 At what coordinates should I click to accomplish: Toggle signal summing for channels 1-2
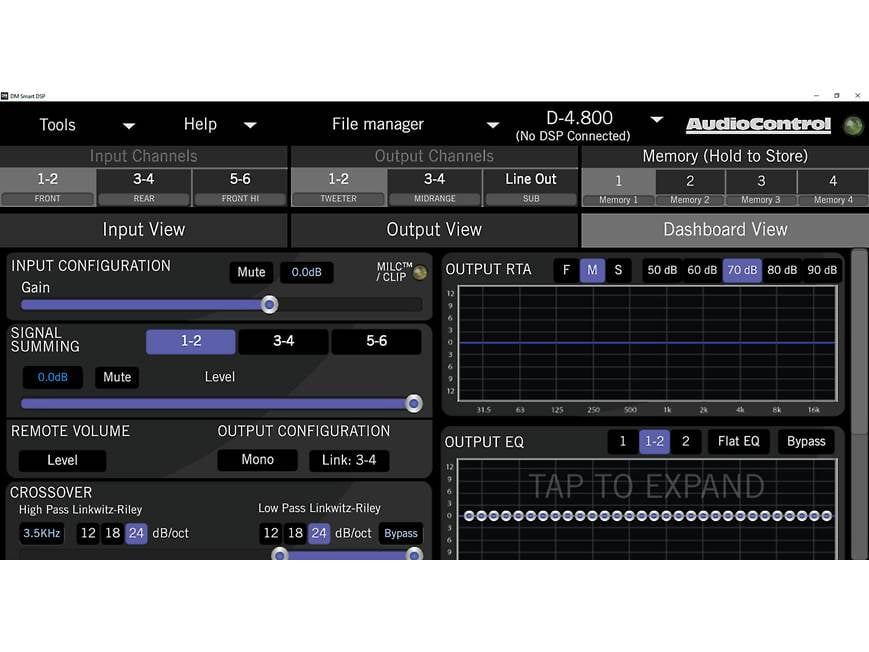[191, 341]
